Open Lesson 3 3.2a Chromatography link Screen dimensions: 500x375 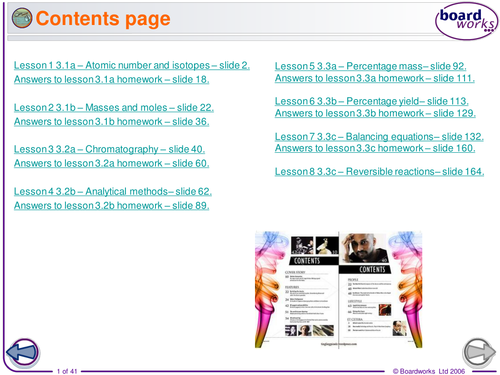(x=109, y=149)
